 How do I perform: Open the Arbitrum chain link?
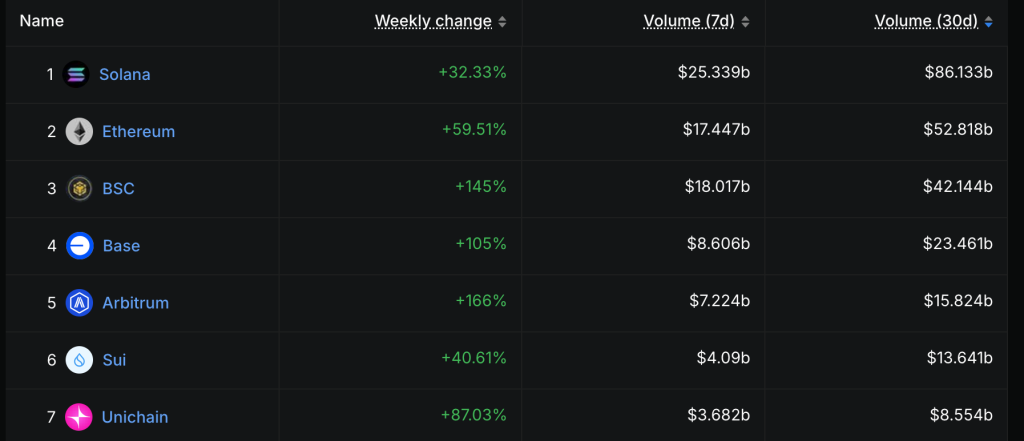tap(136, 303)
